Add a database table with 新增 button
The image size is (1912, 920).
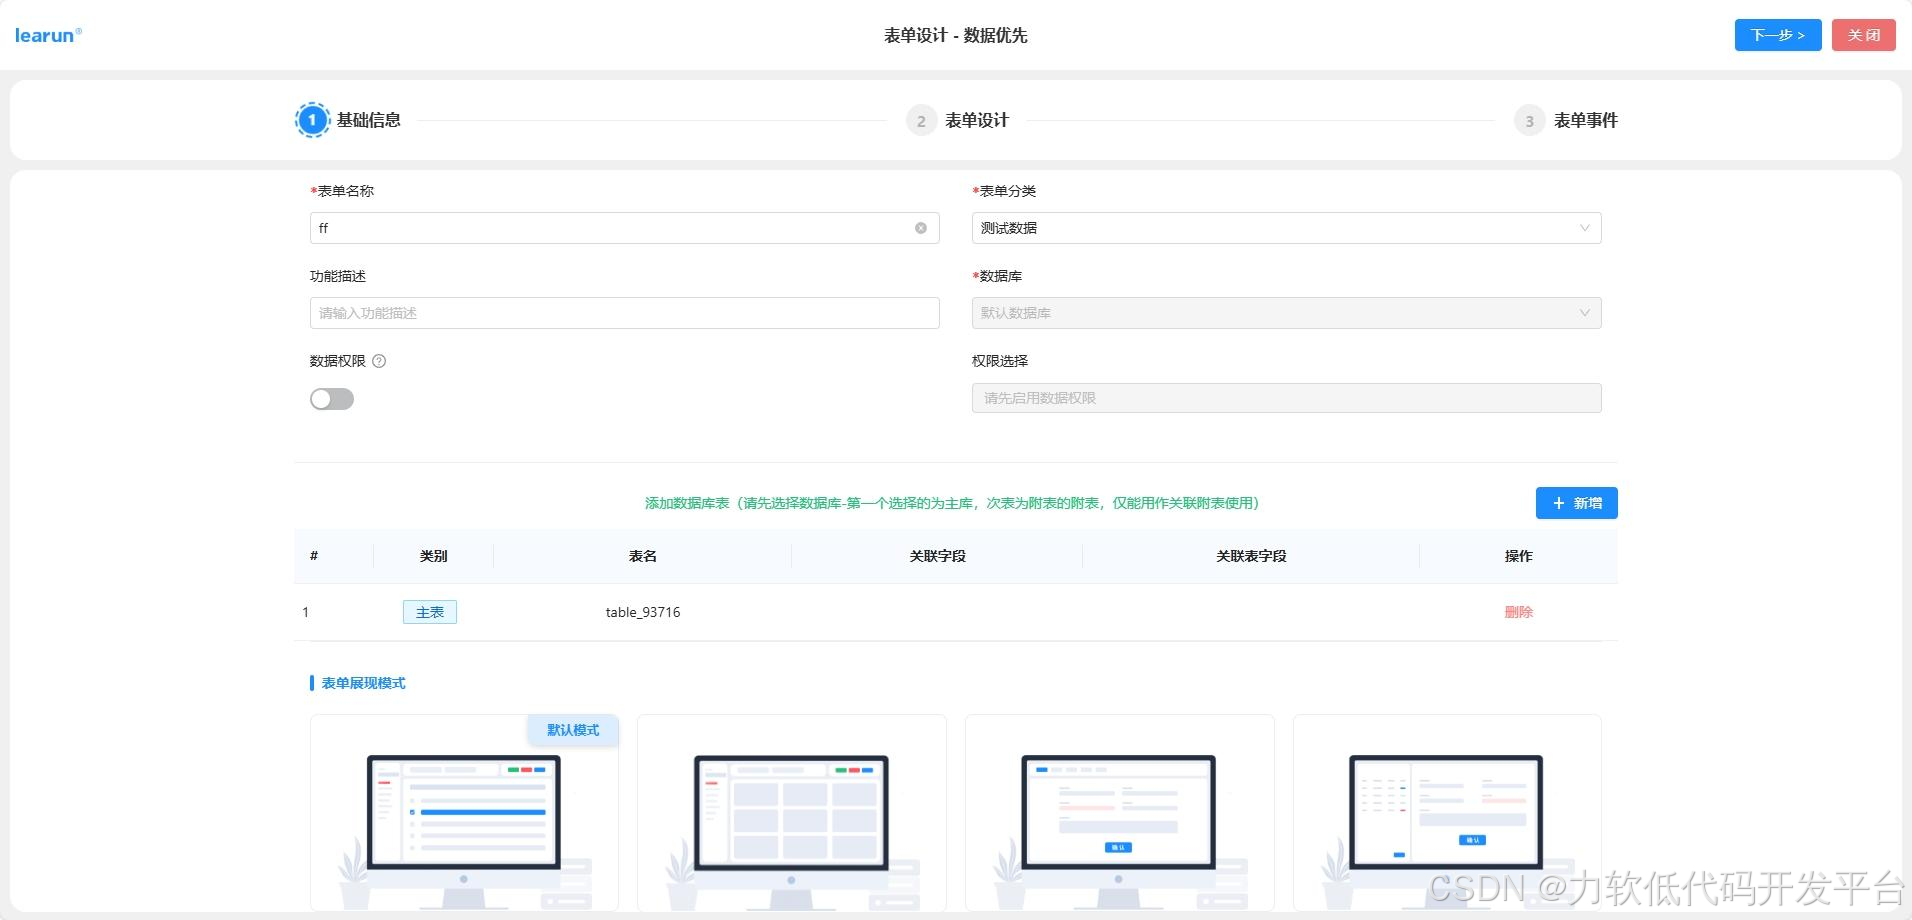point(1576,503)
